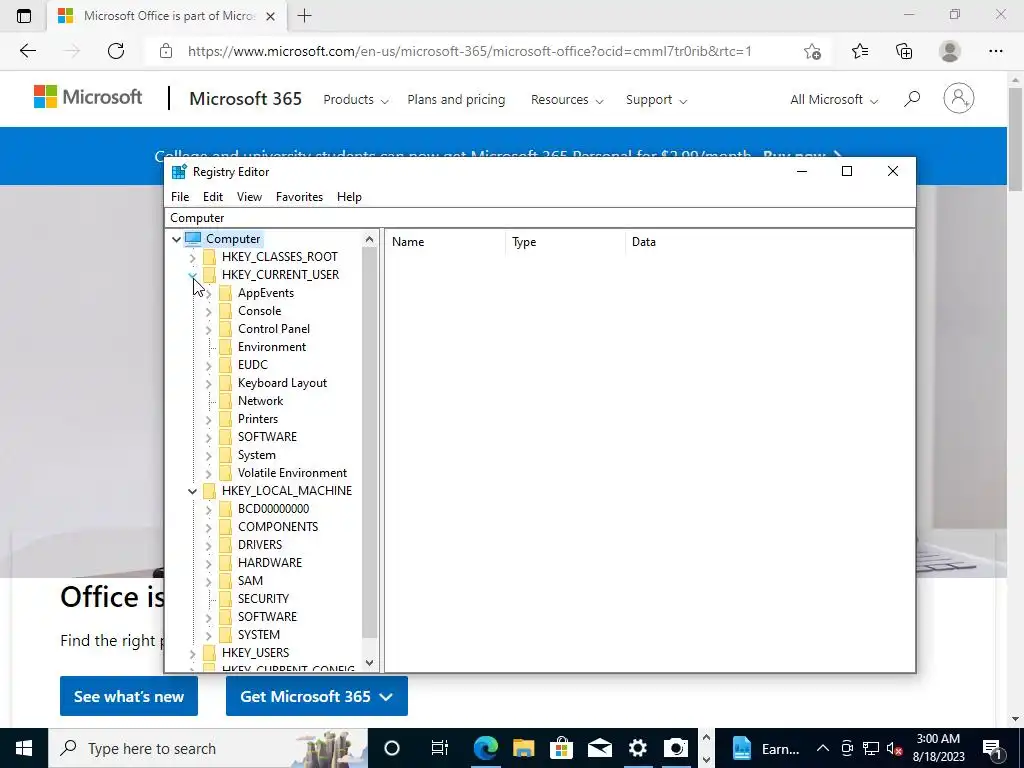Expand the Control Panel key

(x=208, y=329)
